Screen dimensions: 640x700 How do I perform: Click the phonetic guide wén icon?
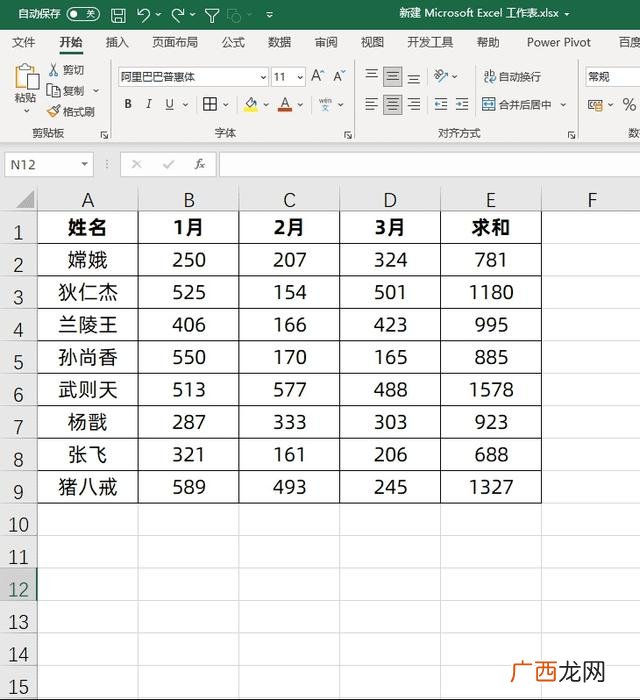point(325,104)
